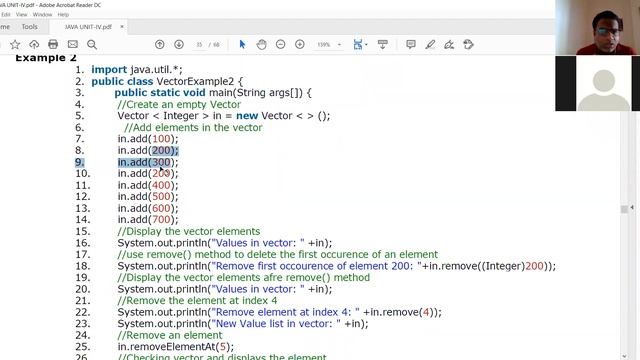
Task: Go to next page arrow
Action: pyautogui.click(x=179, y=44)
